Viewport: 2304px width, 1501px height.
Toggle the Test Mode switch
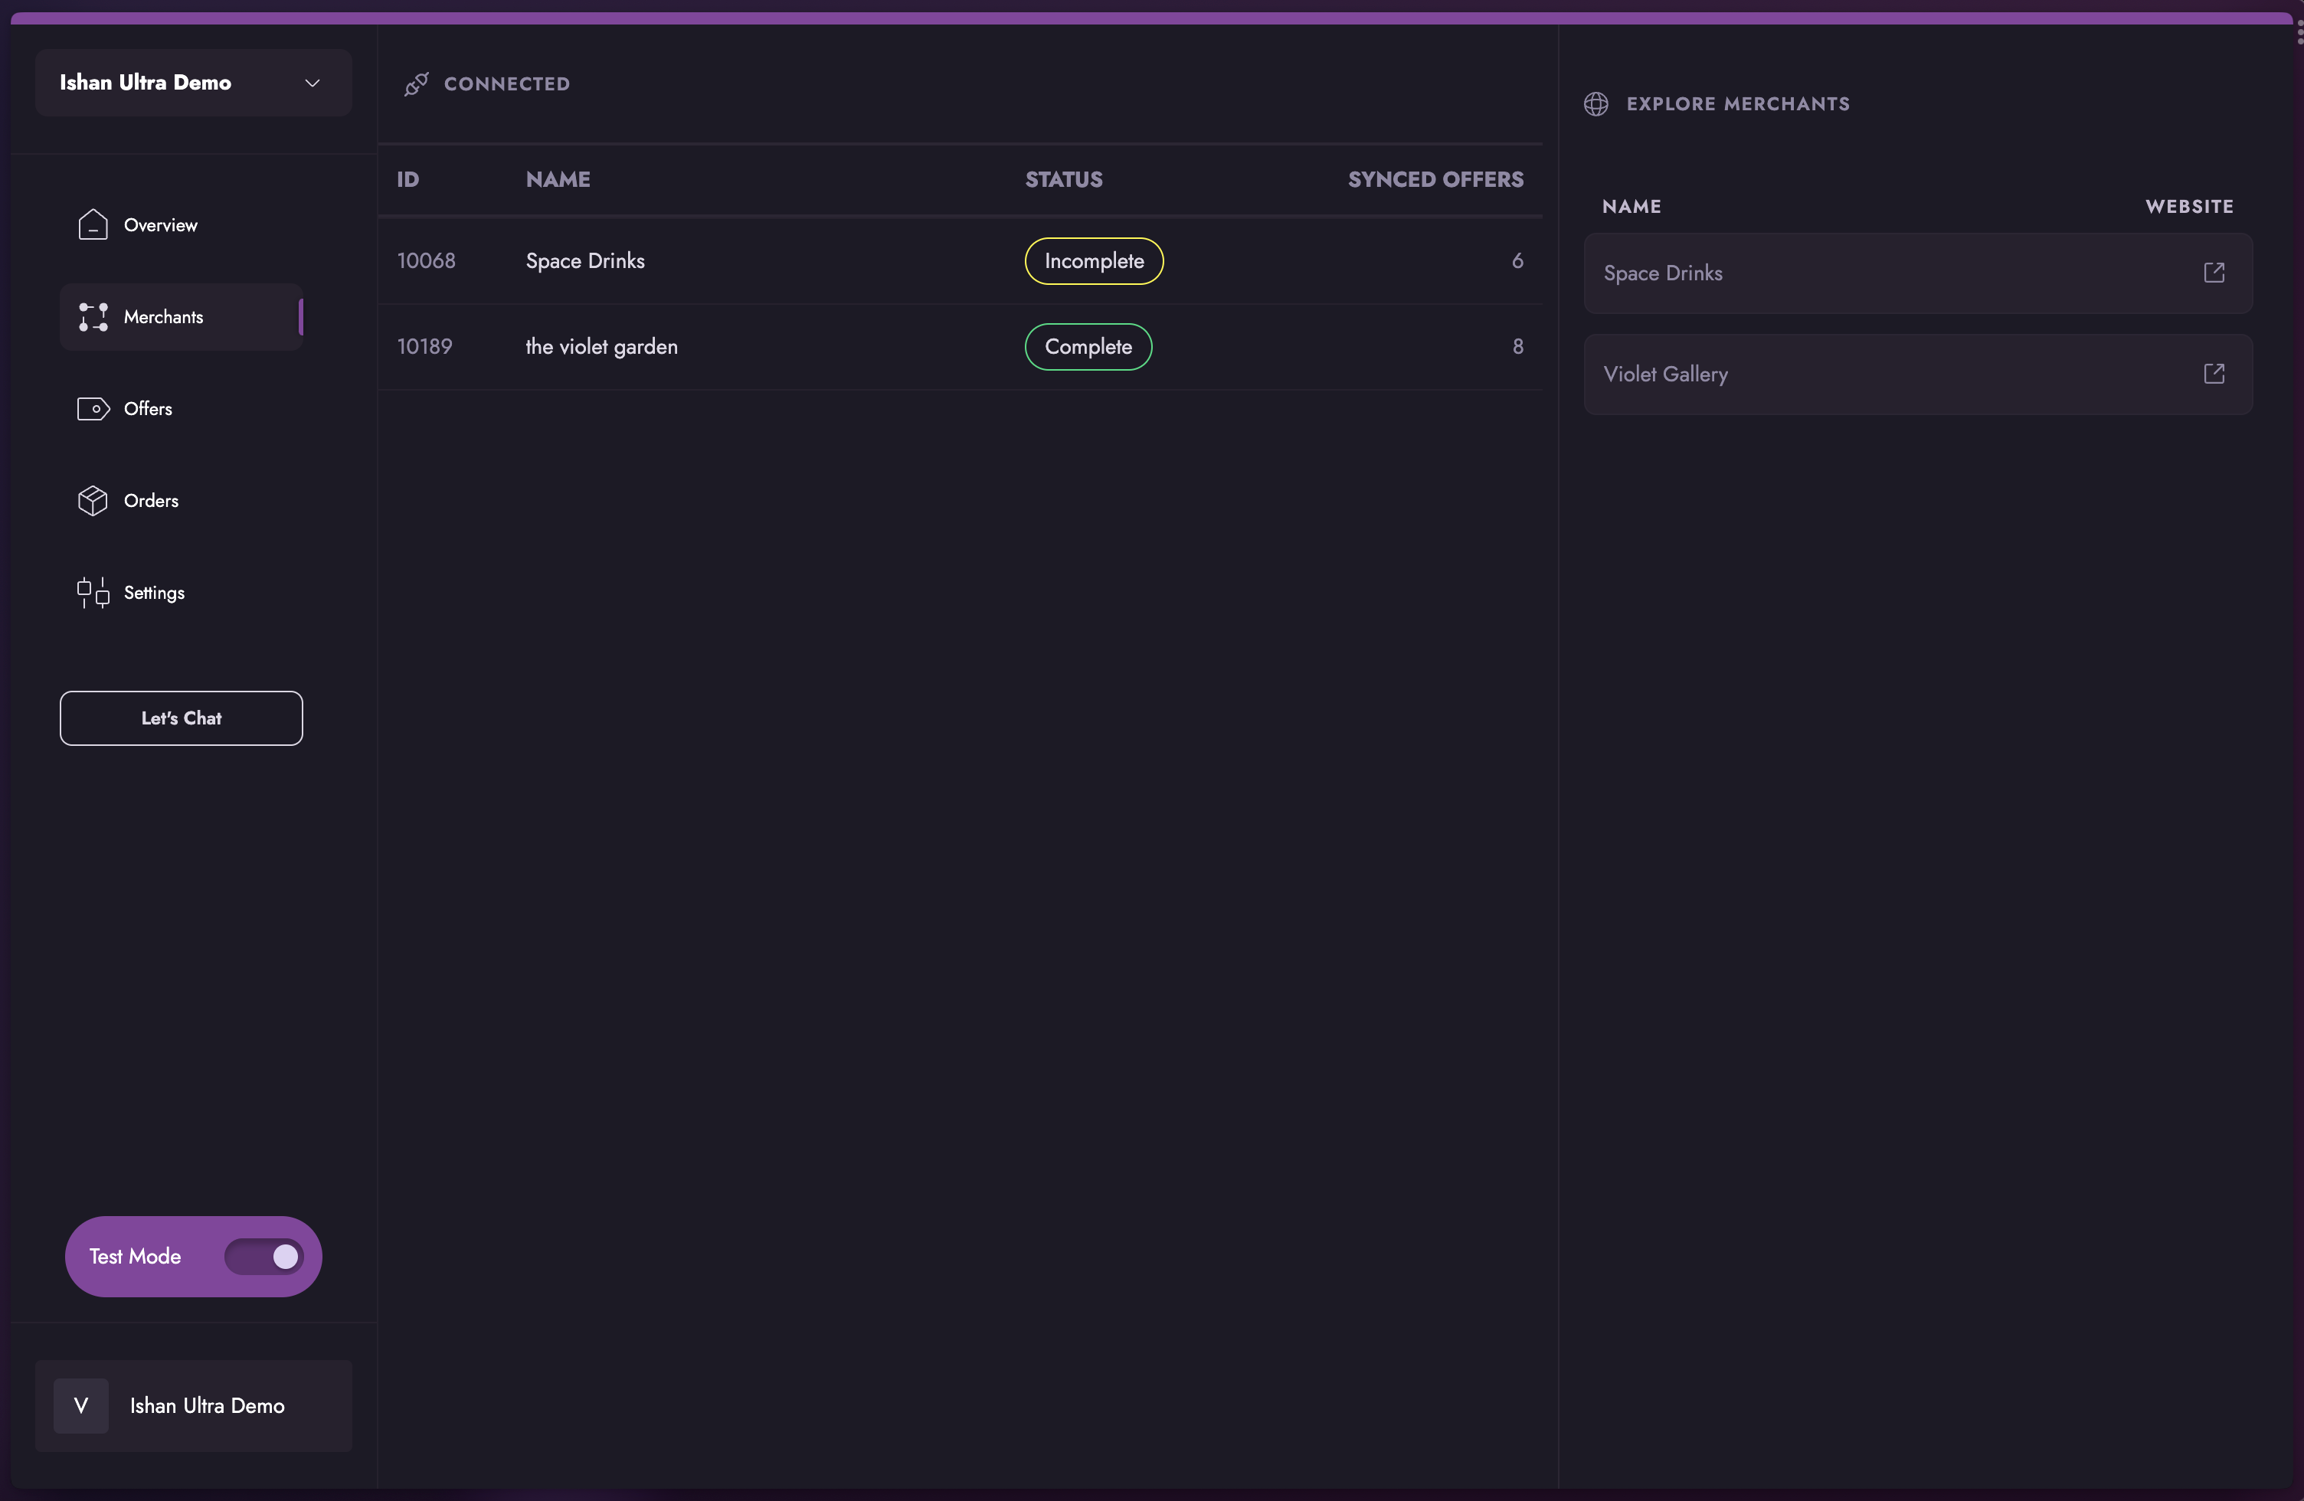pyautogui.click(x=264, y=1256)
